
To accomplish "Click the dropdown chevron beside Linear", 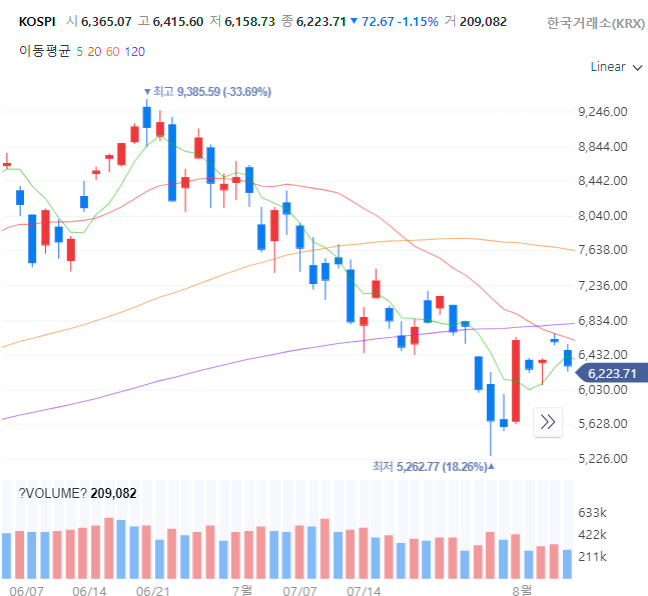I will [638, 68].
